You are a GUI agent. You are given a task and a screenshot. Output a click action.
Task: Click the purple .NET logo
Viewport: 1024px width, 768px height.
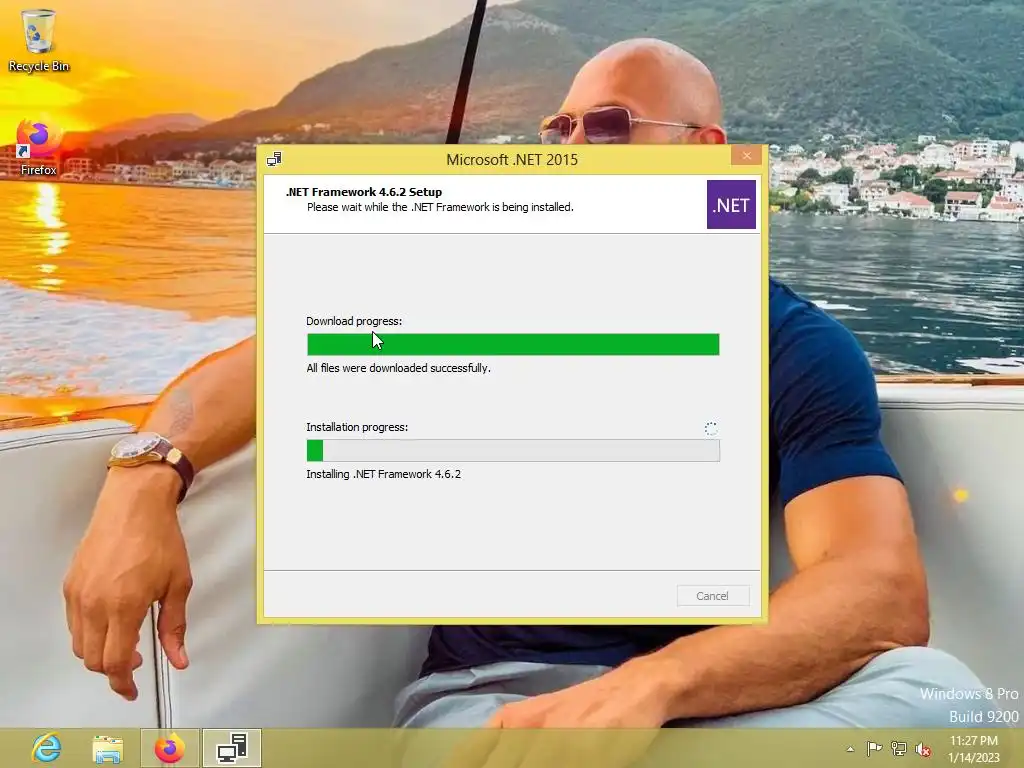point(731,204)
